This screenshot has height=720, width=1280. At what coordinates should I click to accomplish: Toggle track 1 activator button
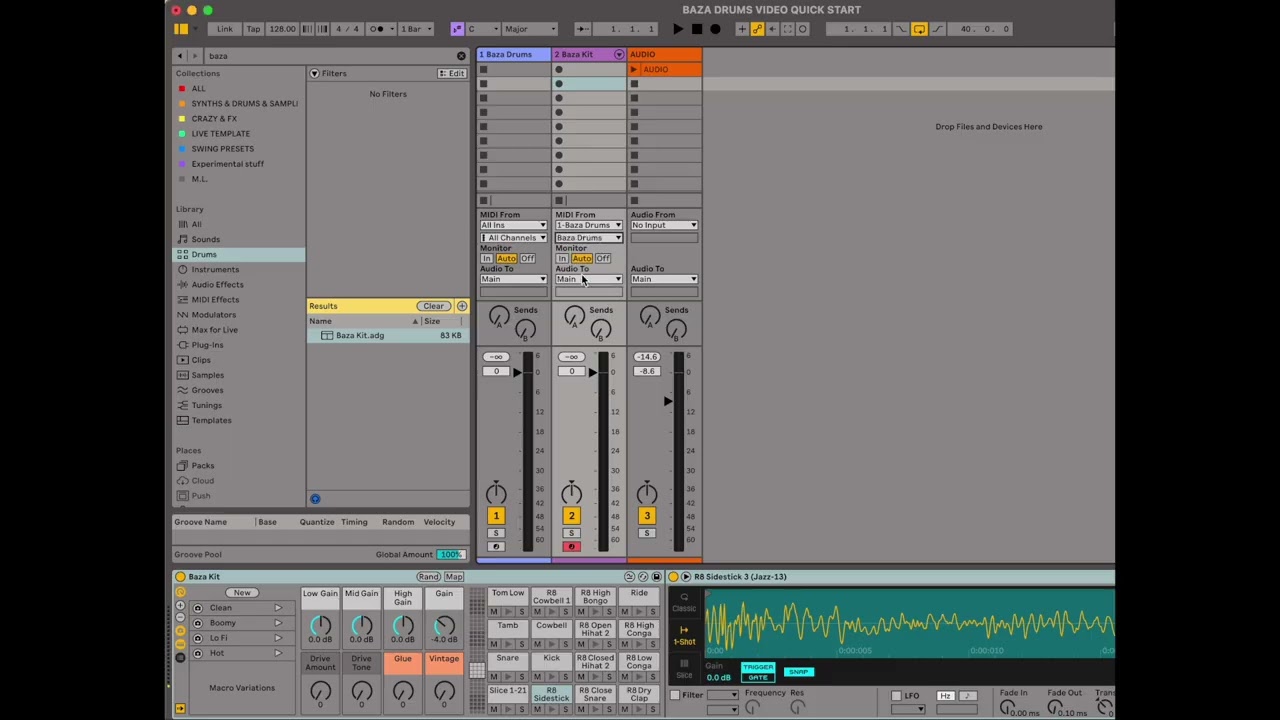pyautogui.click(x=495, y=516)
